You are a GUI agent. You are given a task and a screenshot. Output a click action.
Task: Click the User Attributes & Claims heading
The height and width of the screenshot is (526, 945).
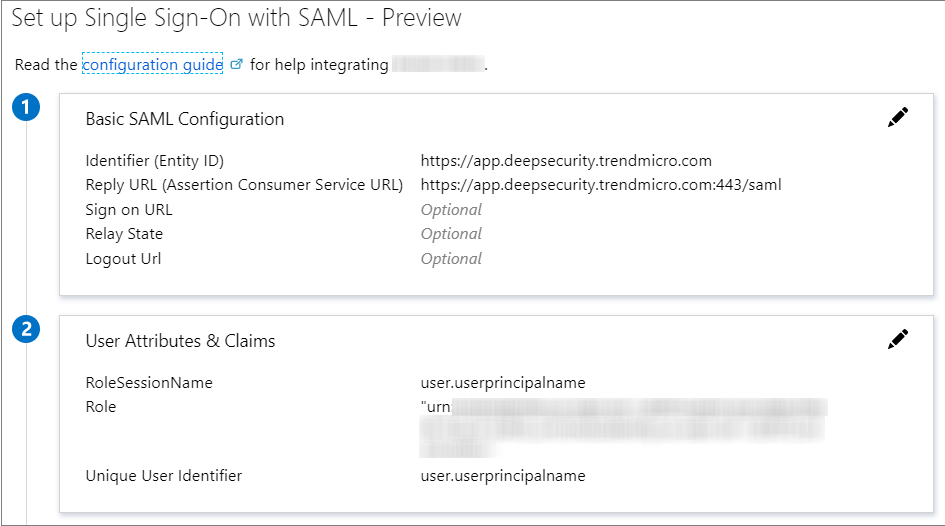click(x=180, y=341)
